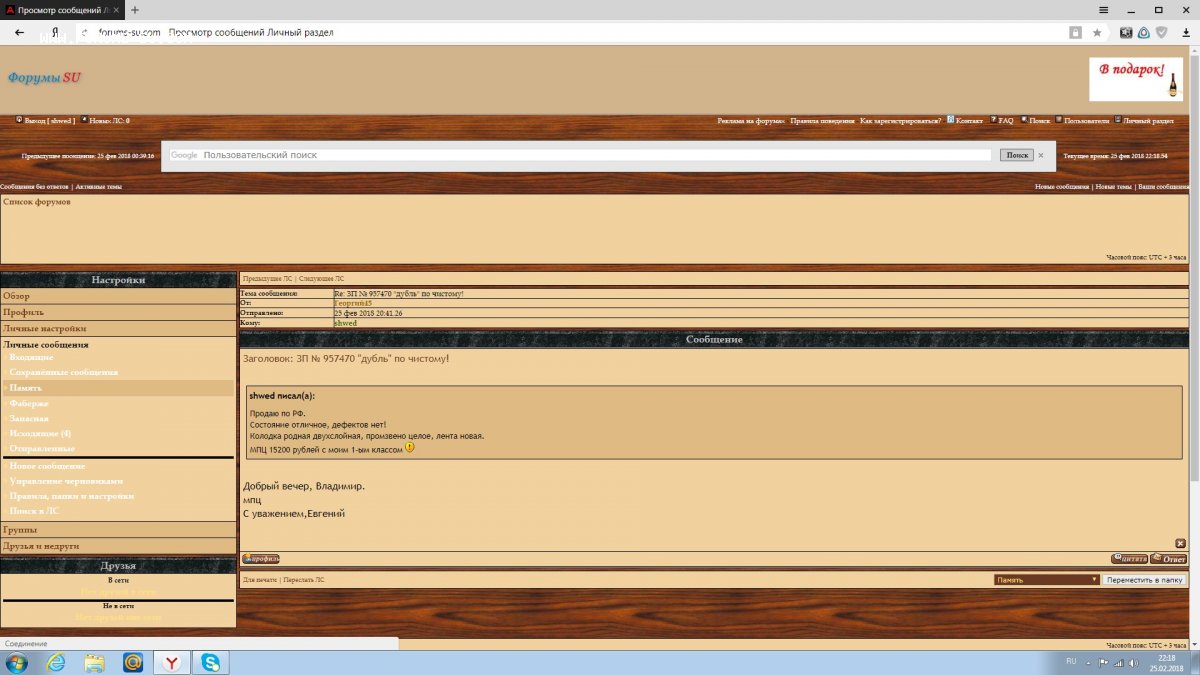Open a new browser tab

click(135, 9)
